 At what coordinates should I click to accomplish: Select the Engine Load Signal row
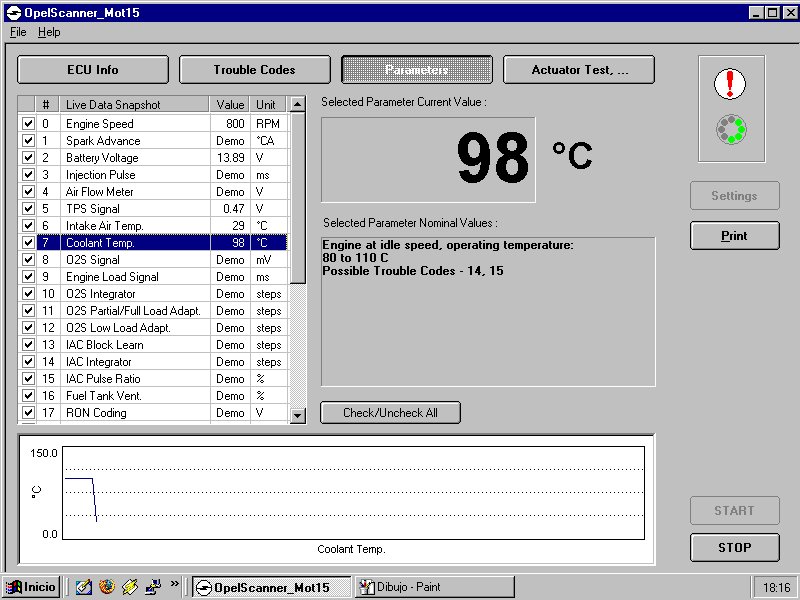point(153,277)
